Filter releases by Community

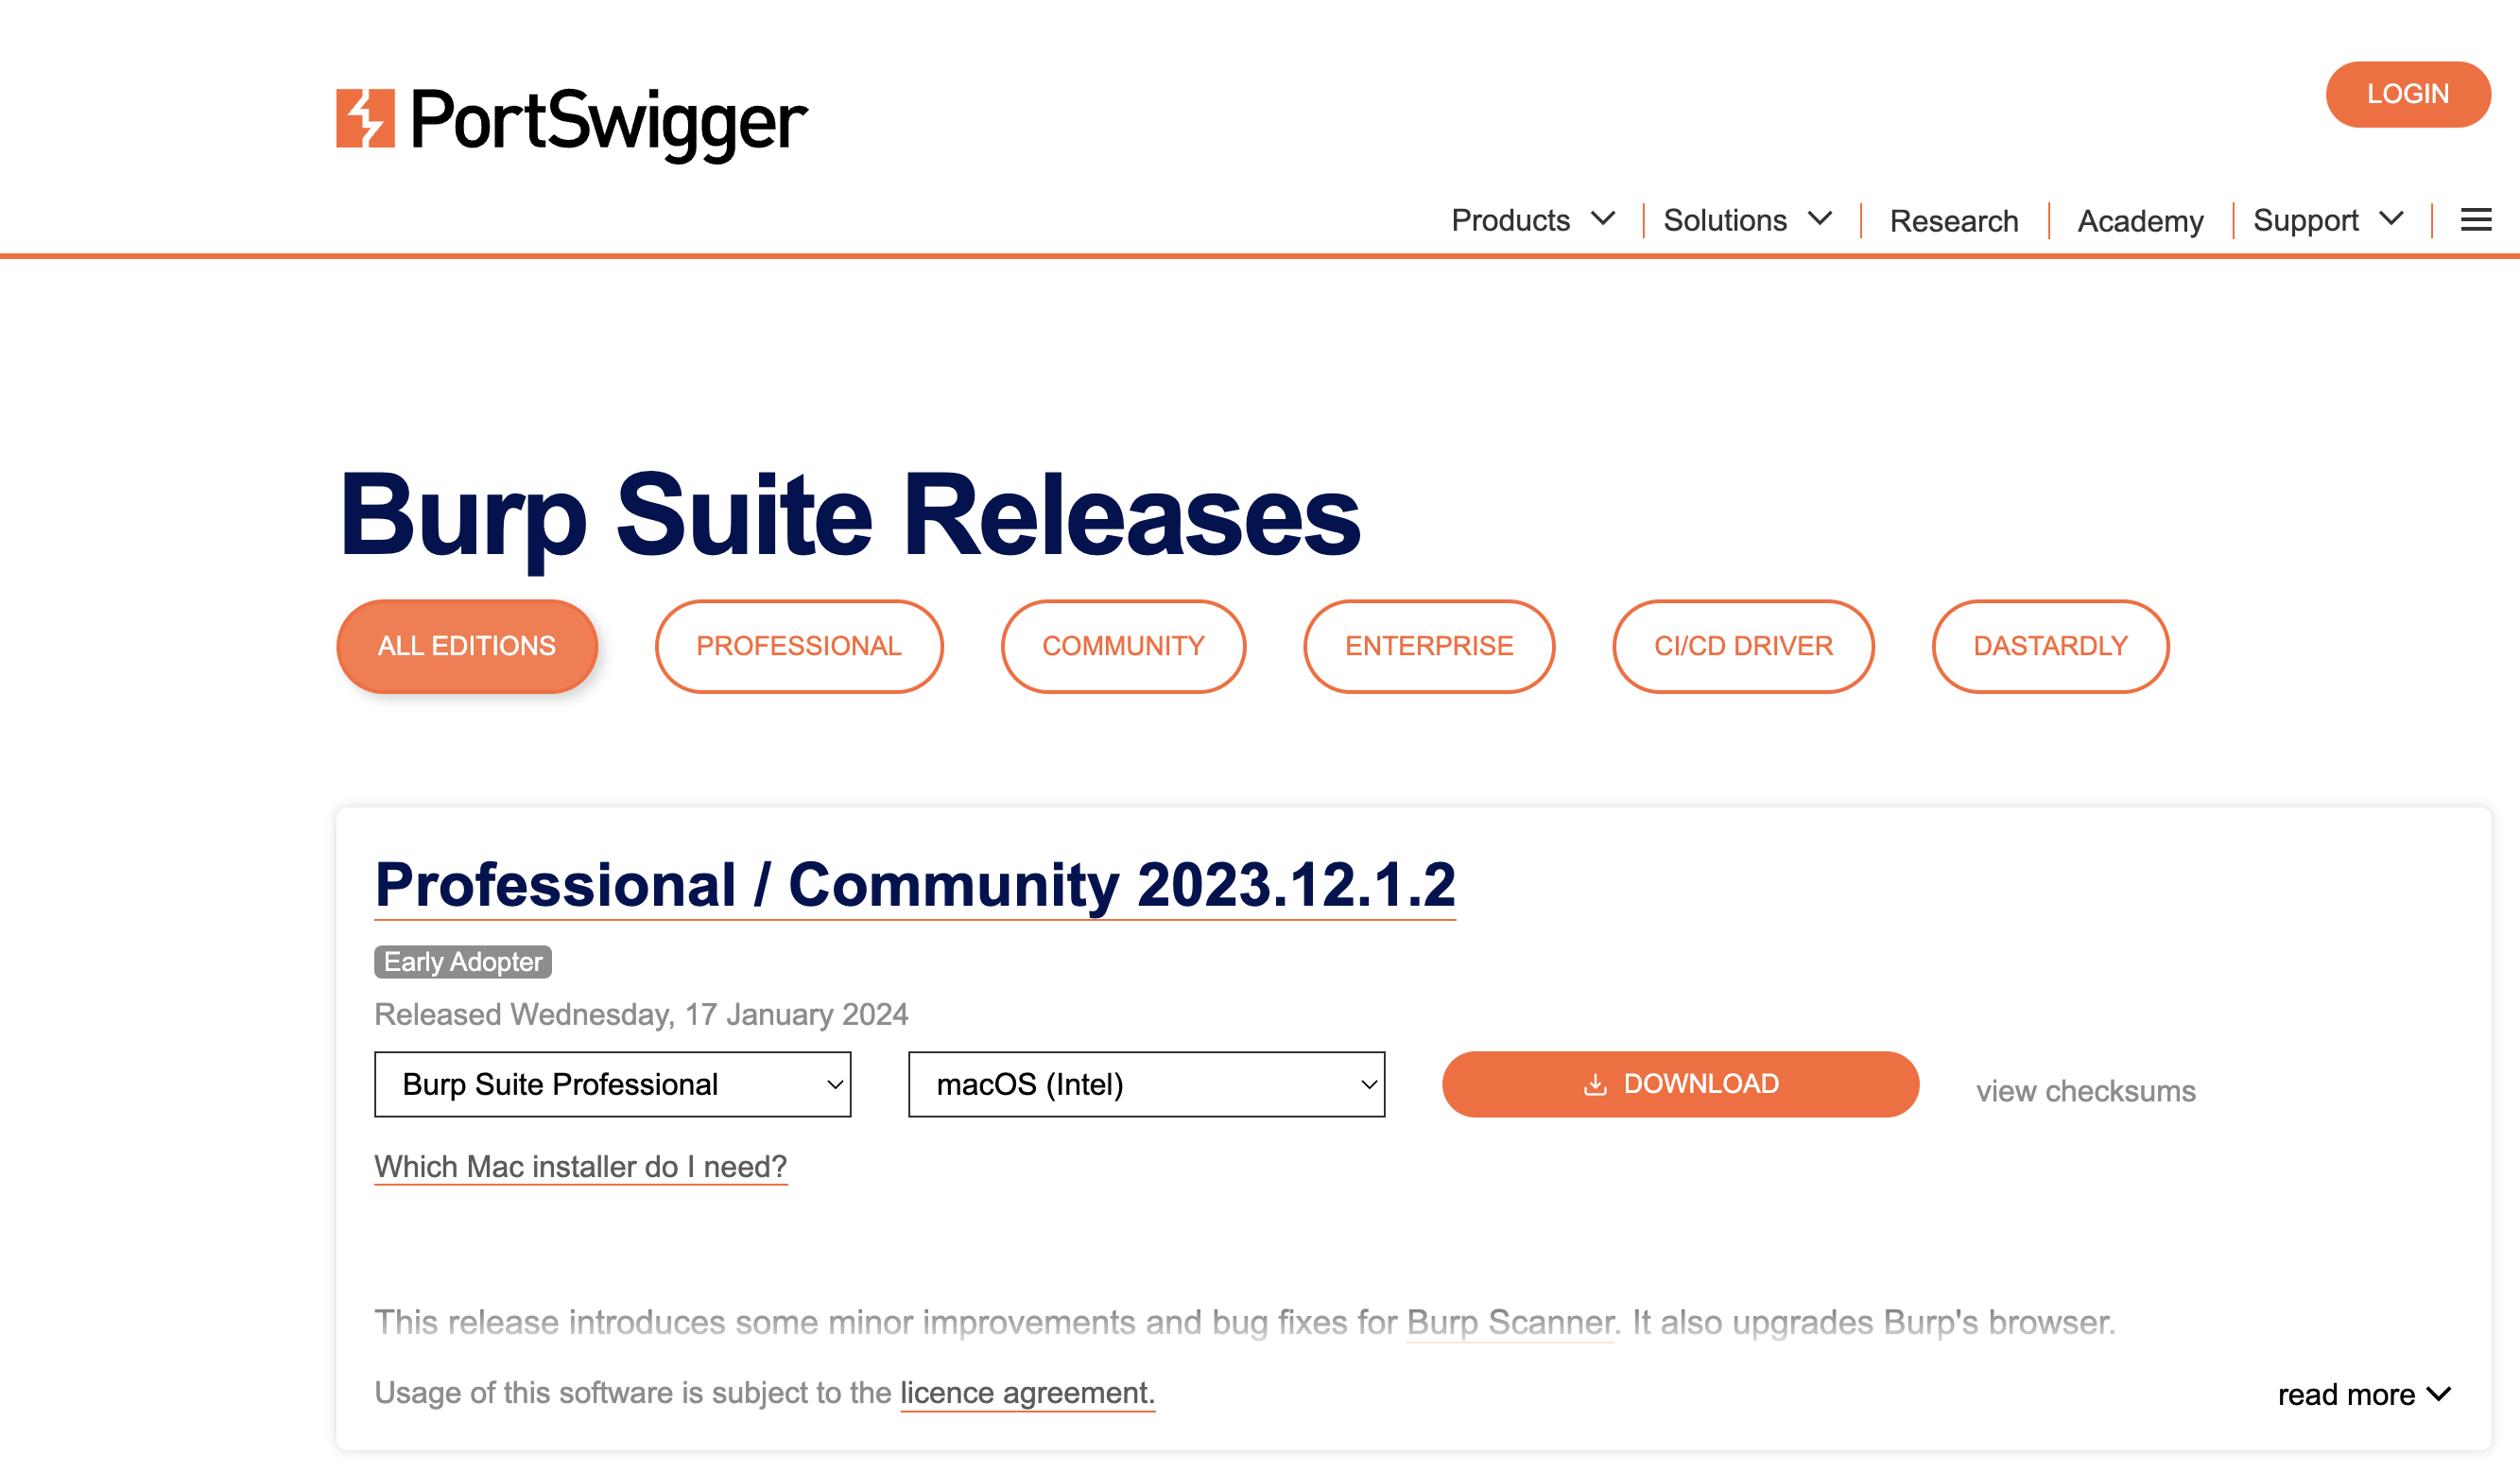(1123, 646)
